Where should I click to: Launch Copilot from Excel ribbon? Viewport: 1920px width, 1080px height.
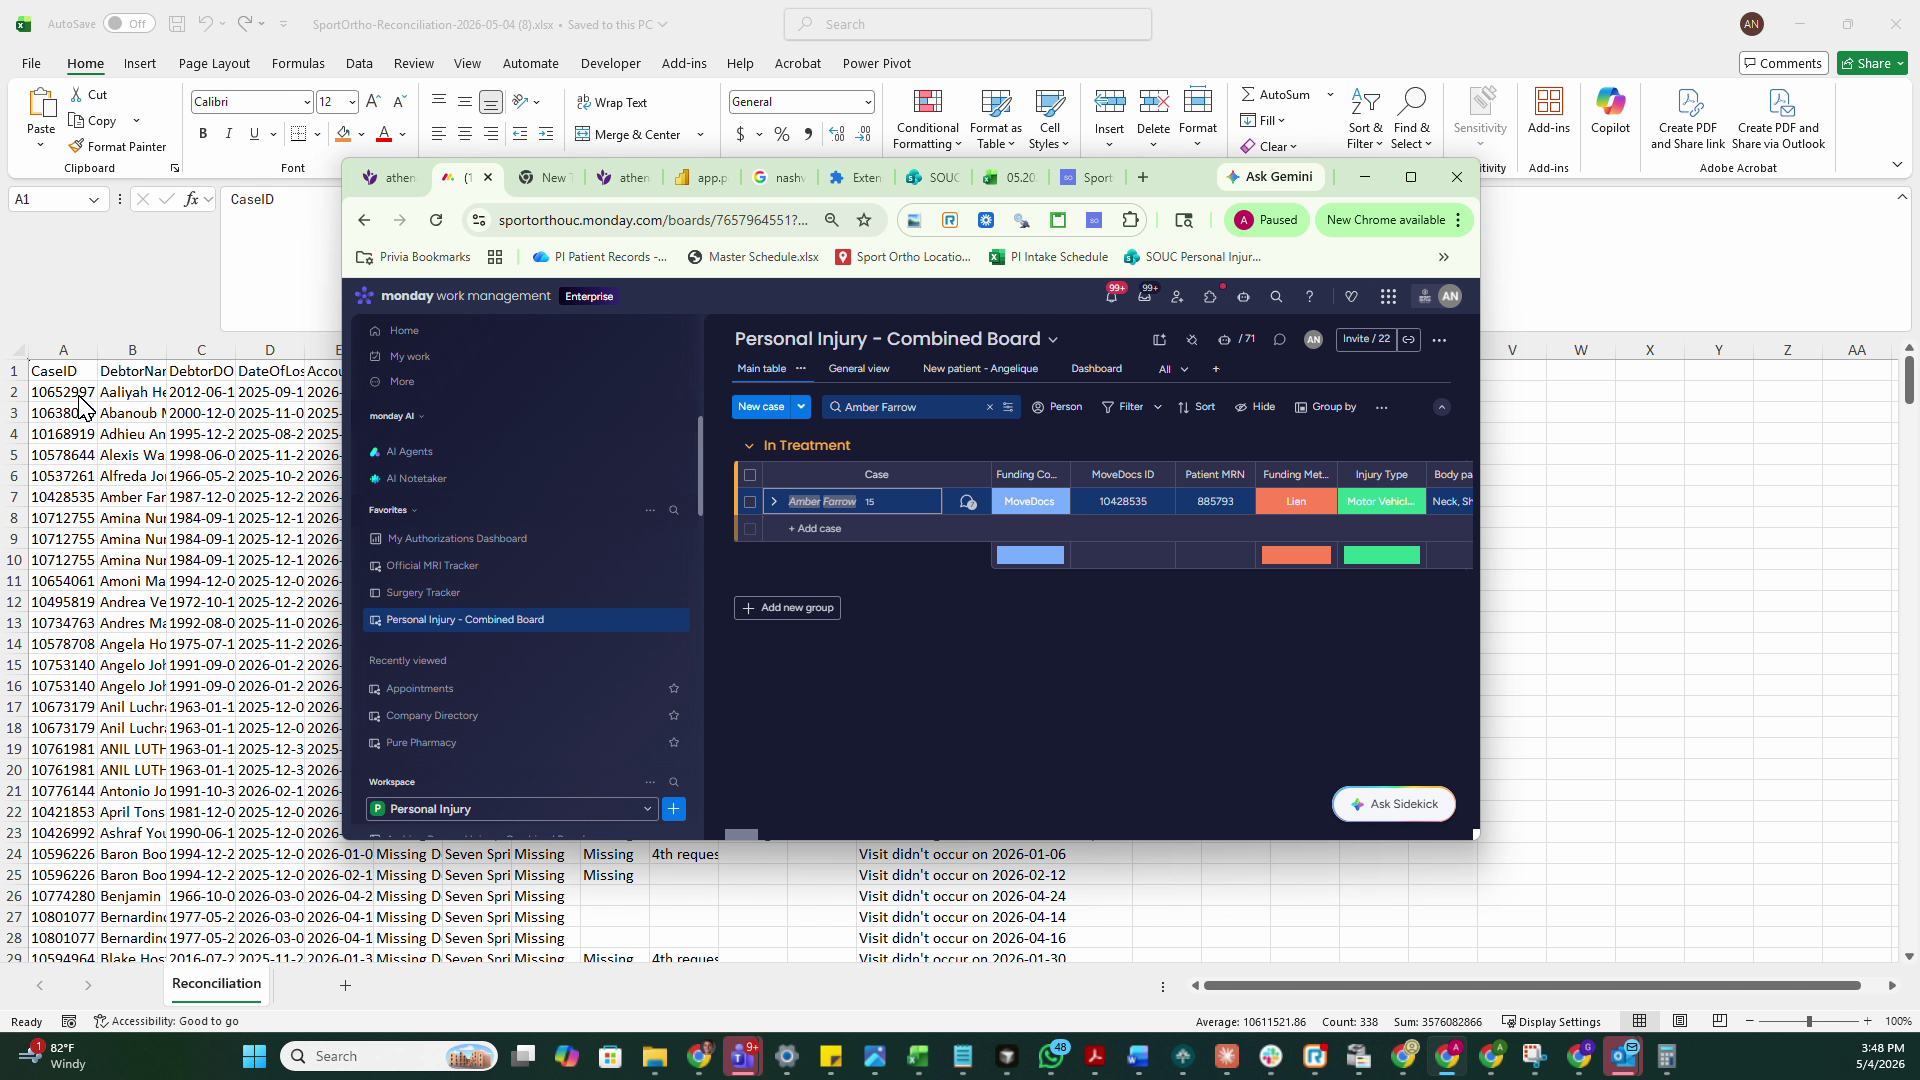(1610, 110)
